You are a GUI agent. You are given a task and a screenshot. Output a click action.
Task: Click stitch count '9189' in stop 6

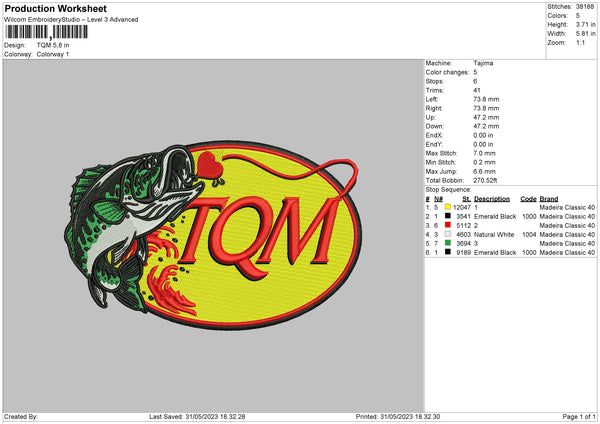tap(463, 253)
